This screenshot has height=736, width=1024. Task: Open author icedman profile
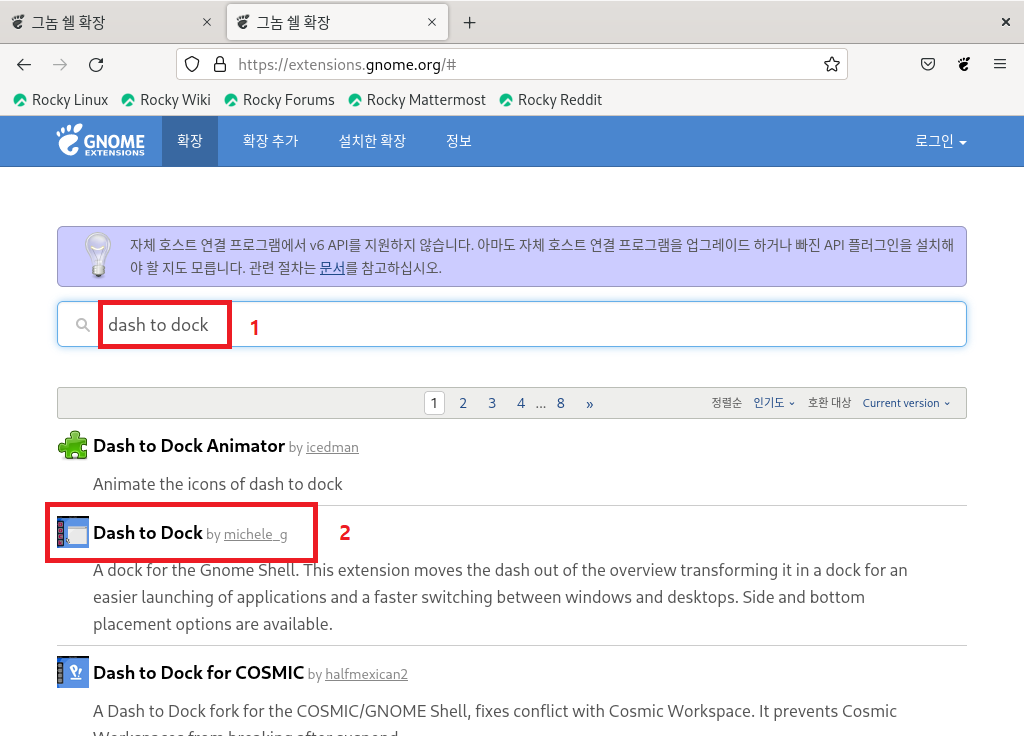coord(332,447)
